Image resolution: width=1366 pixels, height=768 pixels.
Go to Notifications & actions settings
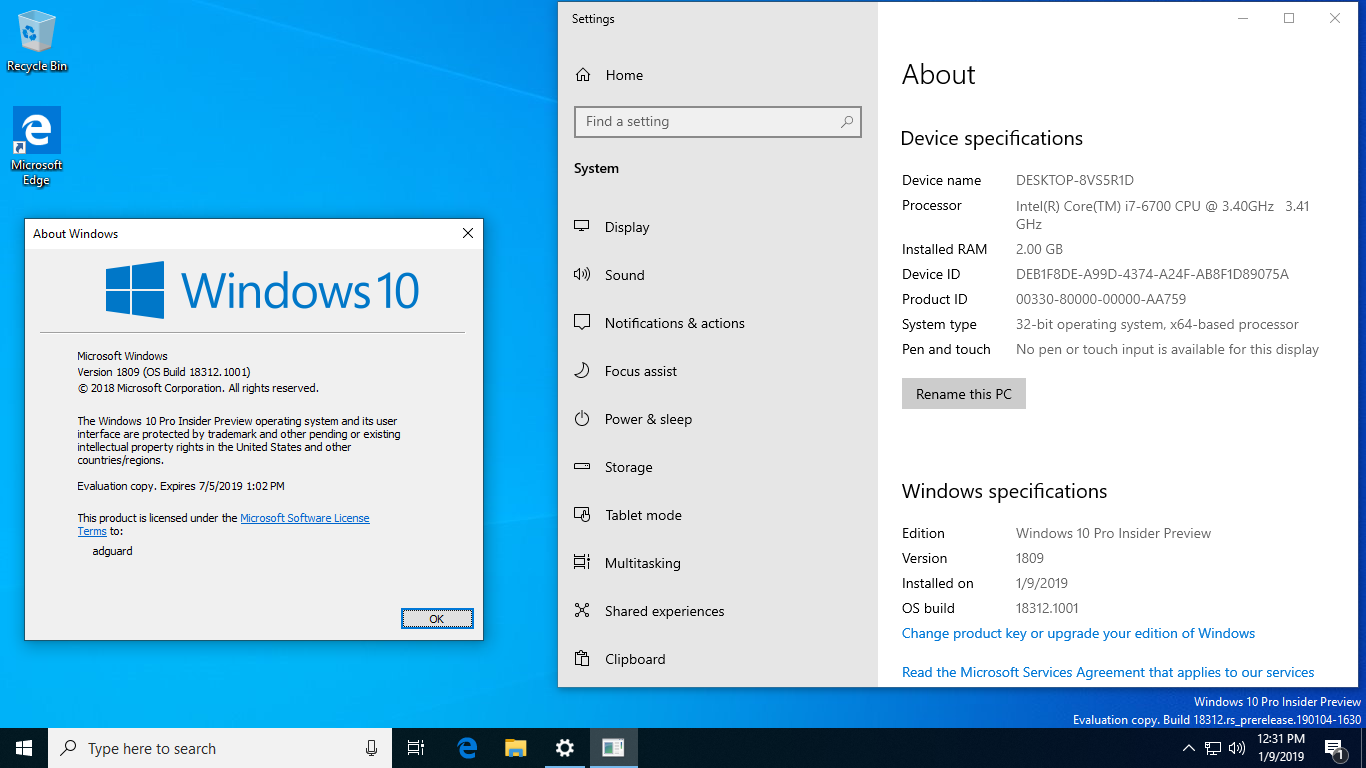click(x=717, y=323)
